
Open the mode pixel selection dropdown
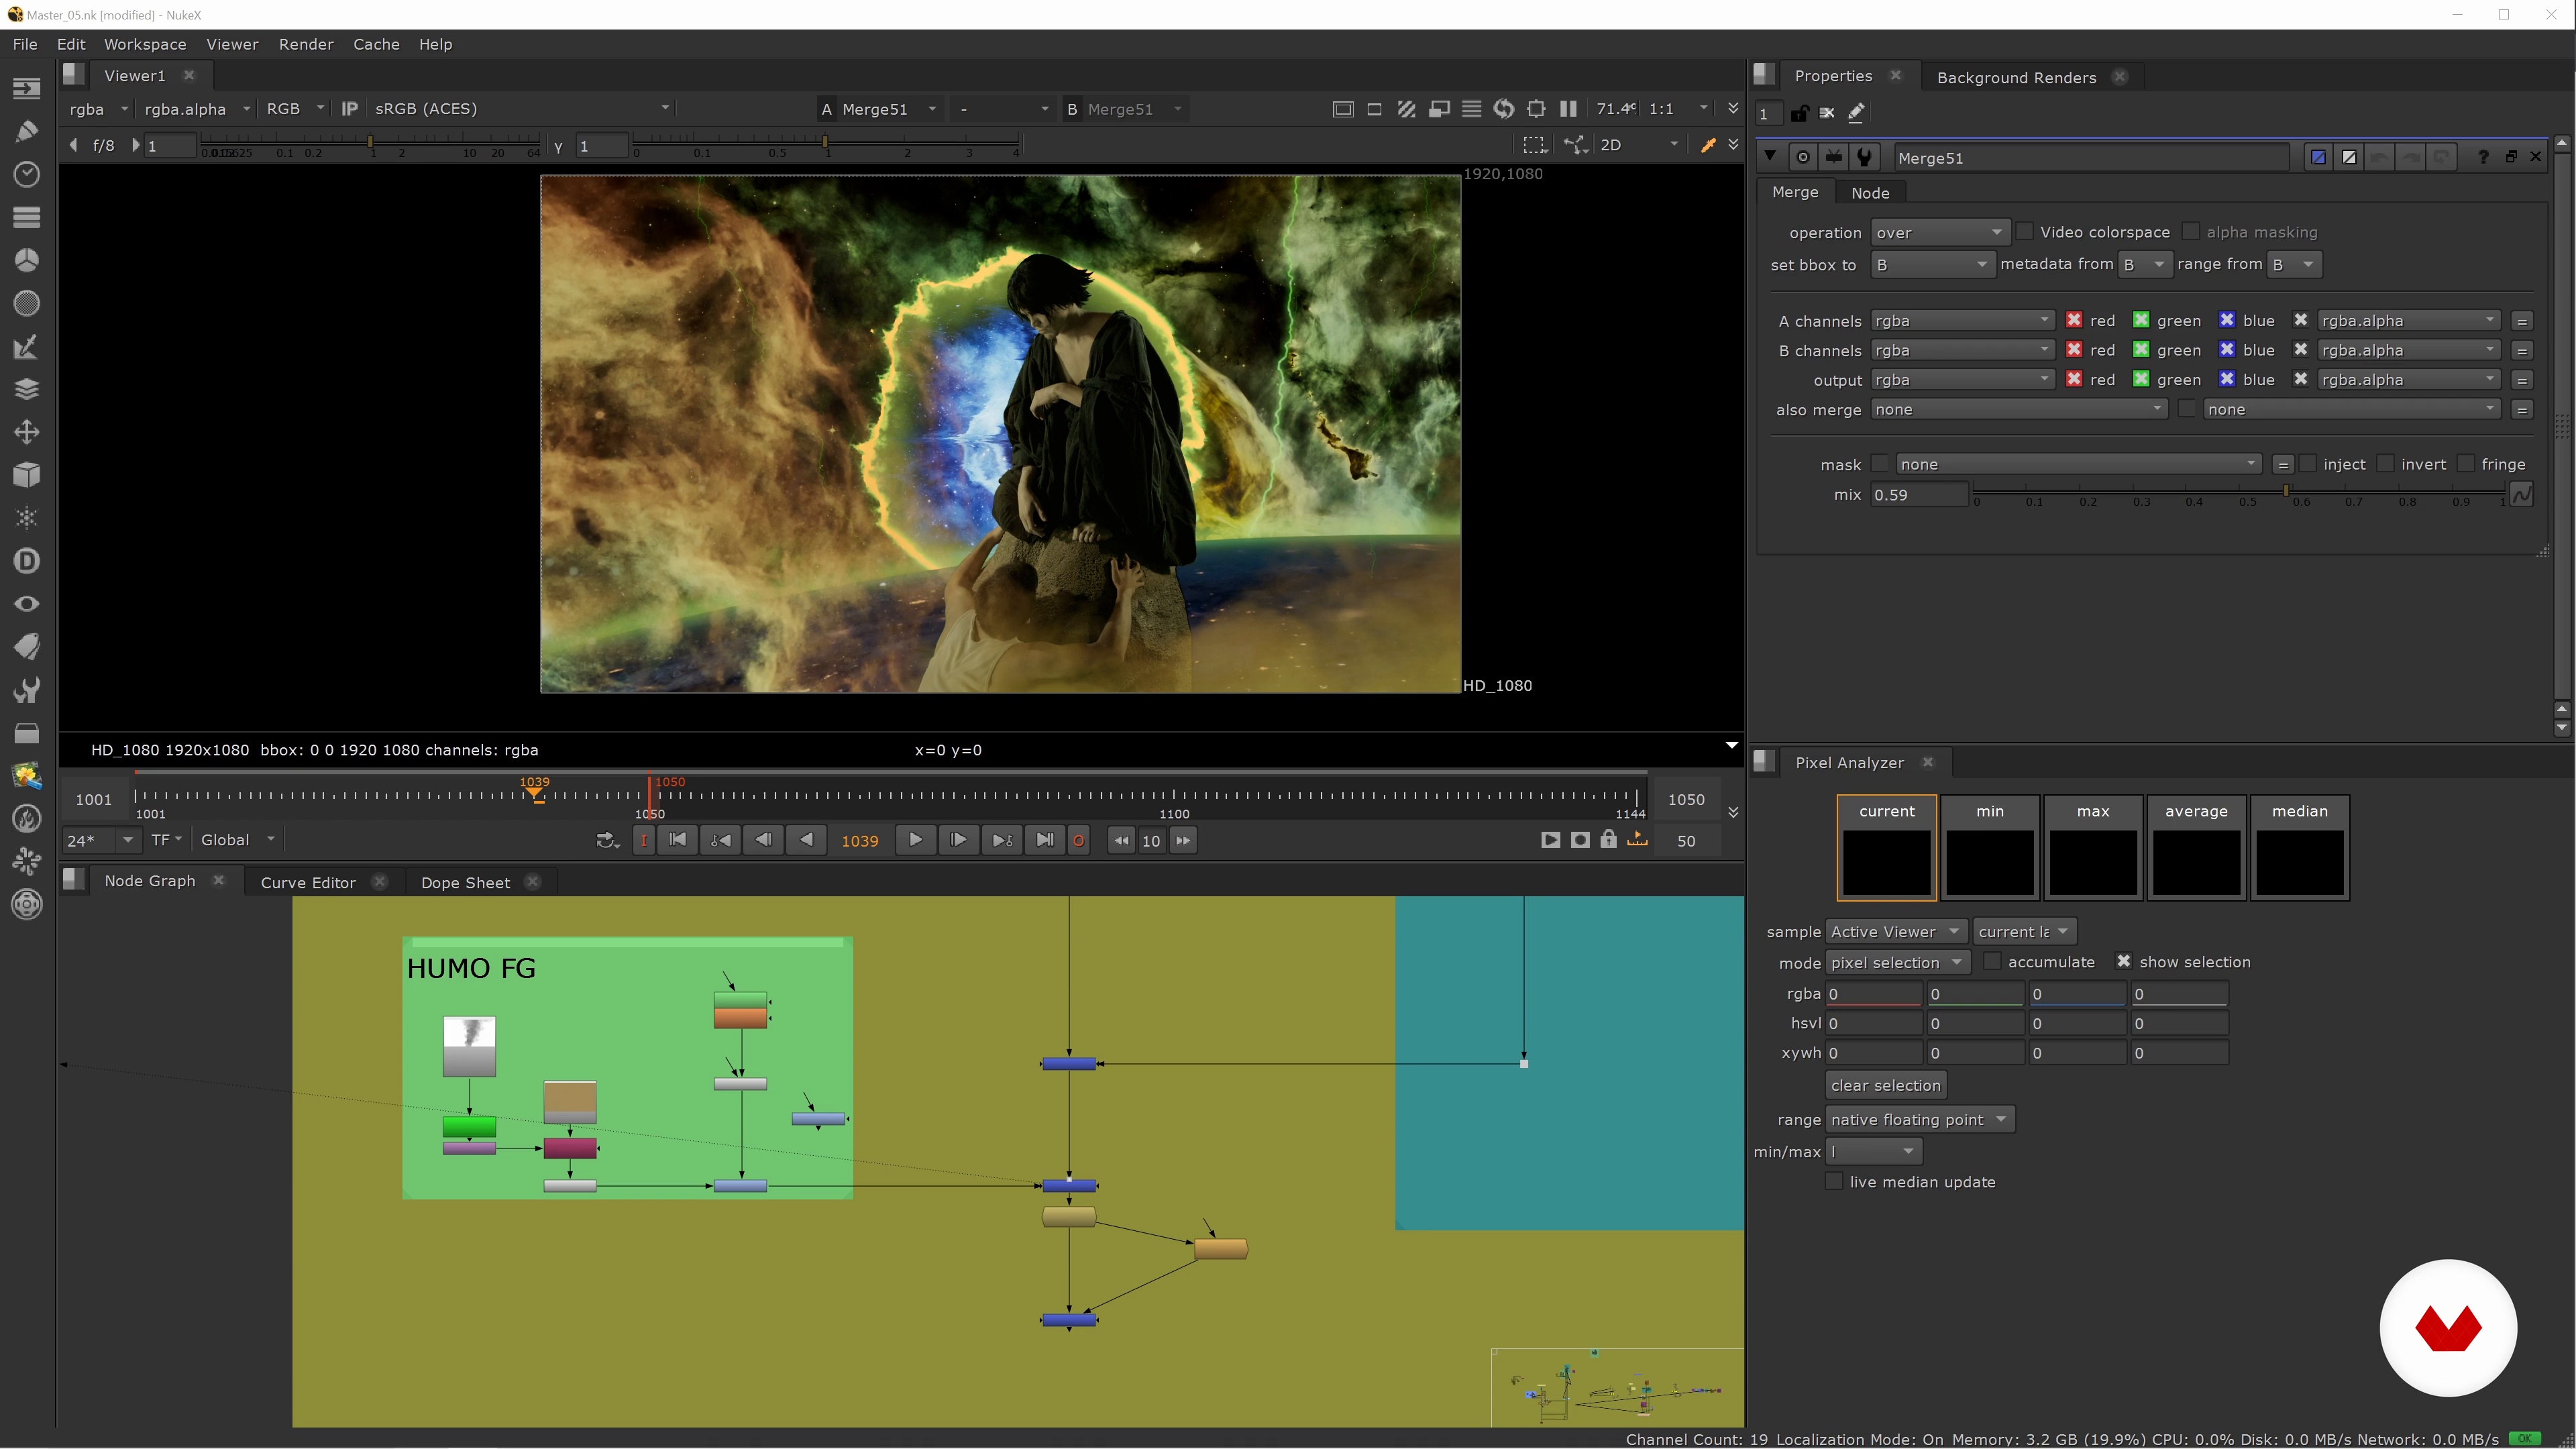pos(1897,962)
